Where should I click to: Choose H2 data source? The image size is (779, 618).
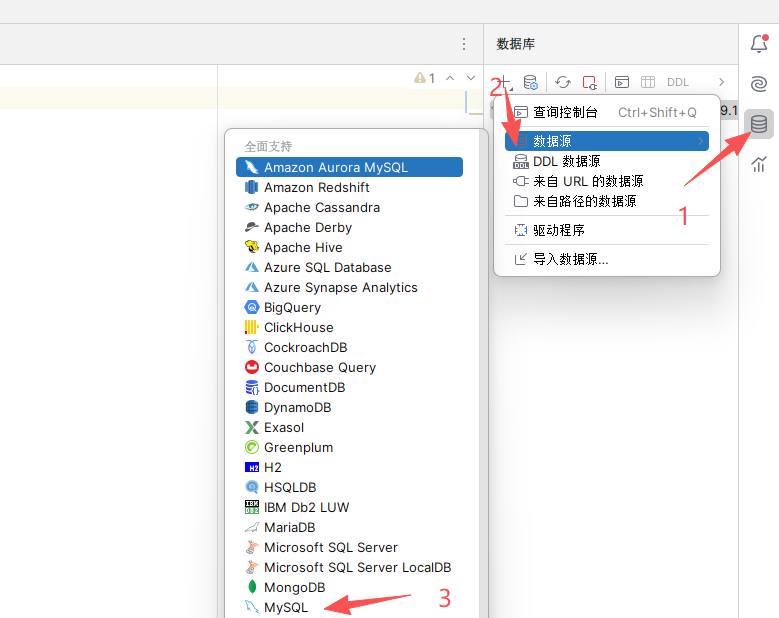point(349,467)
